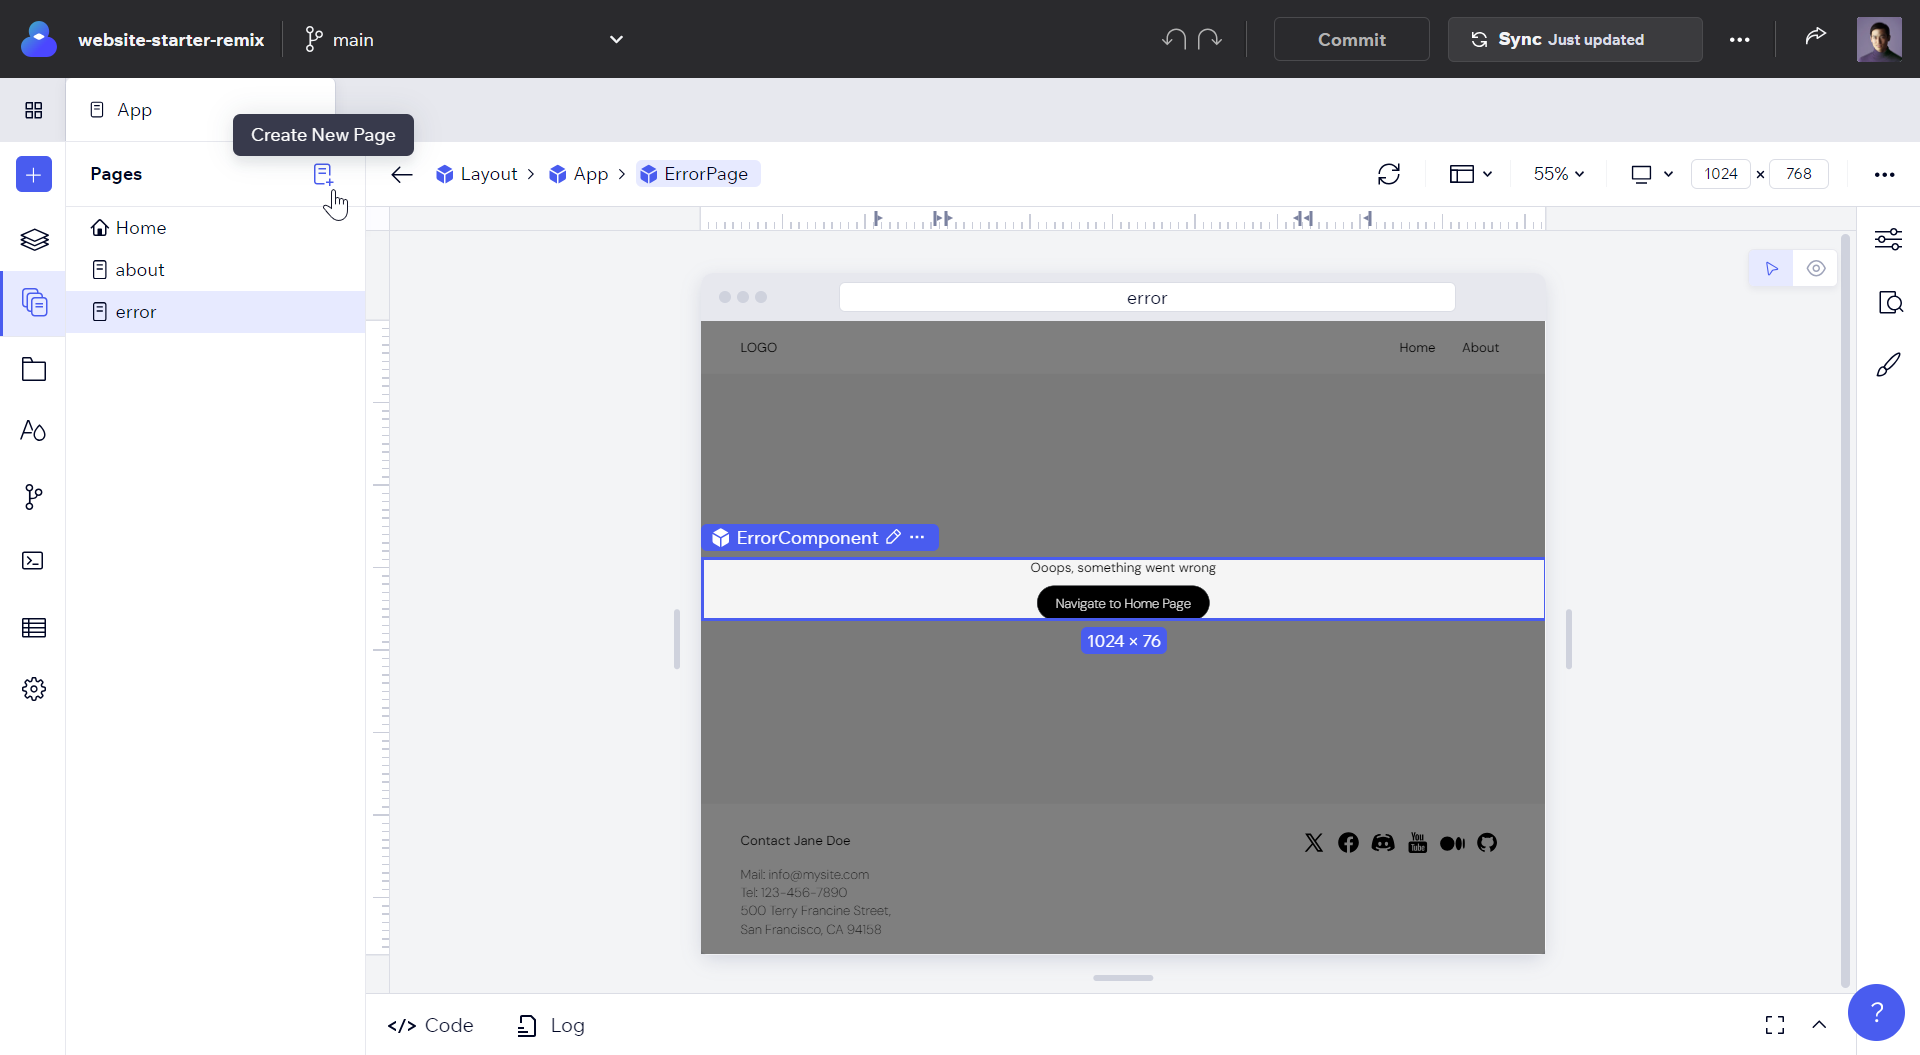
Task: Open the properties sliders panel
Action: (1888, 239)
